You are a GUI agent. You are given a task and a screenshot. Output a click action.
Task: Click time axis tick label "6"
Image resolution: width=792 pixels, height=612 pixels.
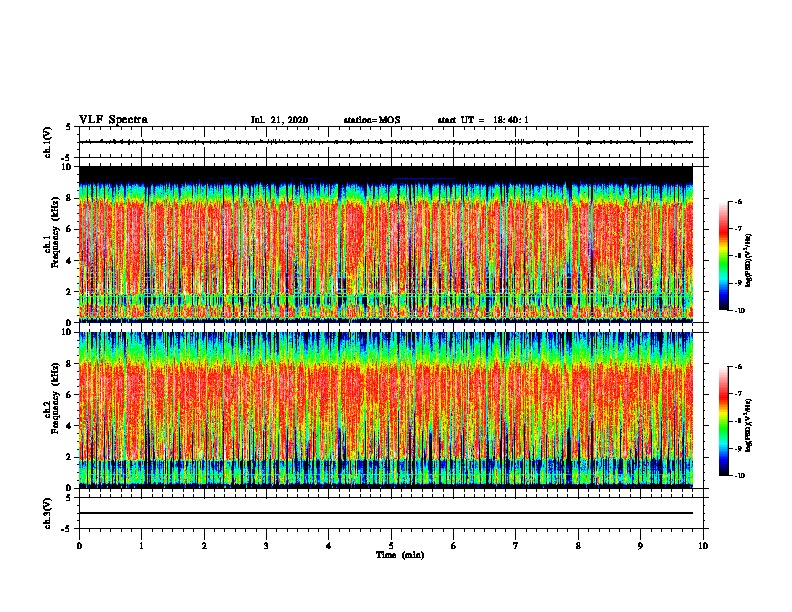pos(453,546)
